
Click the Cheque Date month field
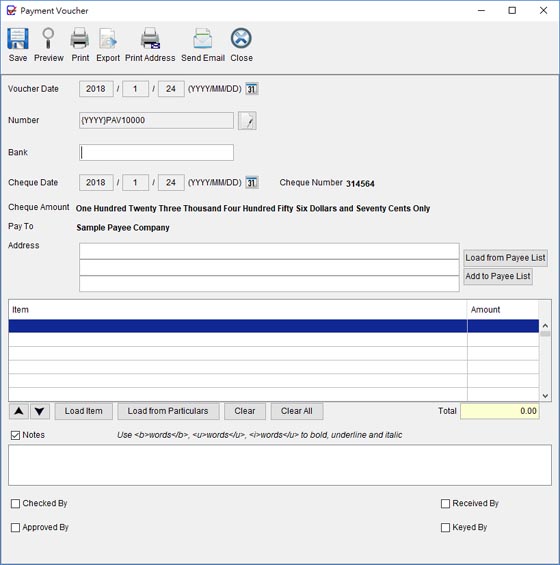point(135,182)
